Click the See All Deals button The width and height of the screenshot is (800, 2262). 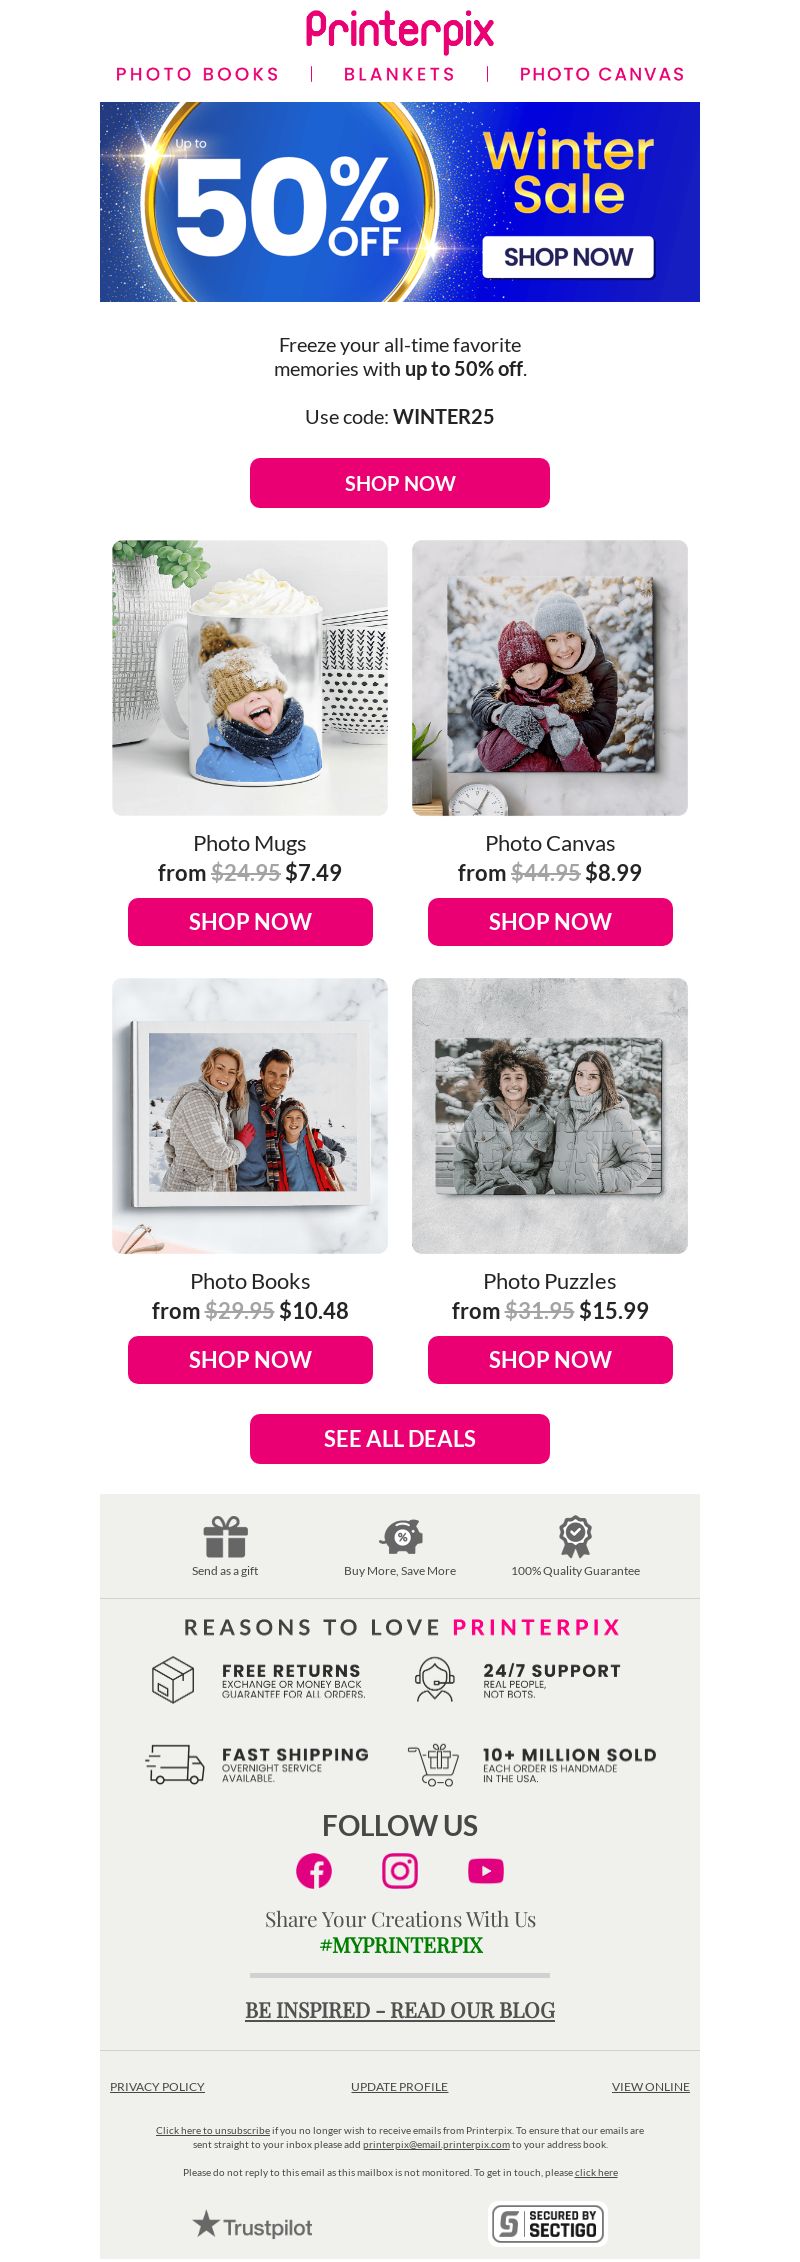400,1439
